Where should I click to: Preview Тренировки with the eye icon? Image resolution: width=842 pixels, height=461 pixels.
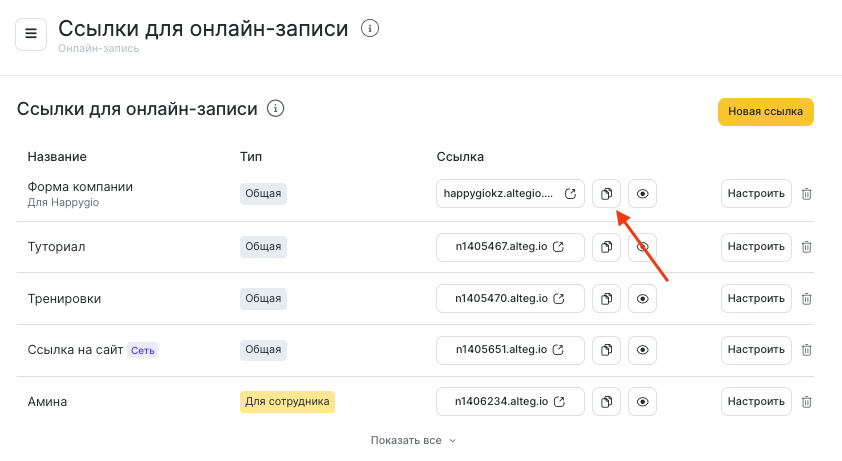click(x=643, y=298)
